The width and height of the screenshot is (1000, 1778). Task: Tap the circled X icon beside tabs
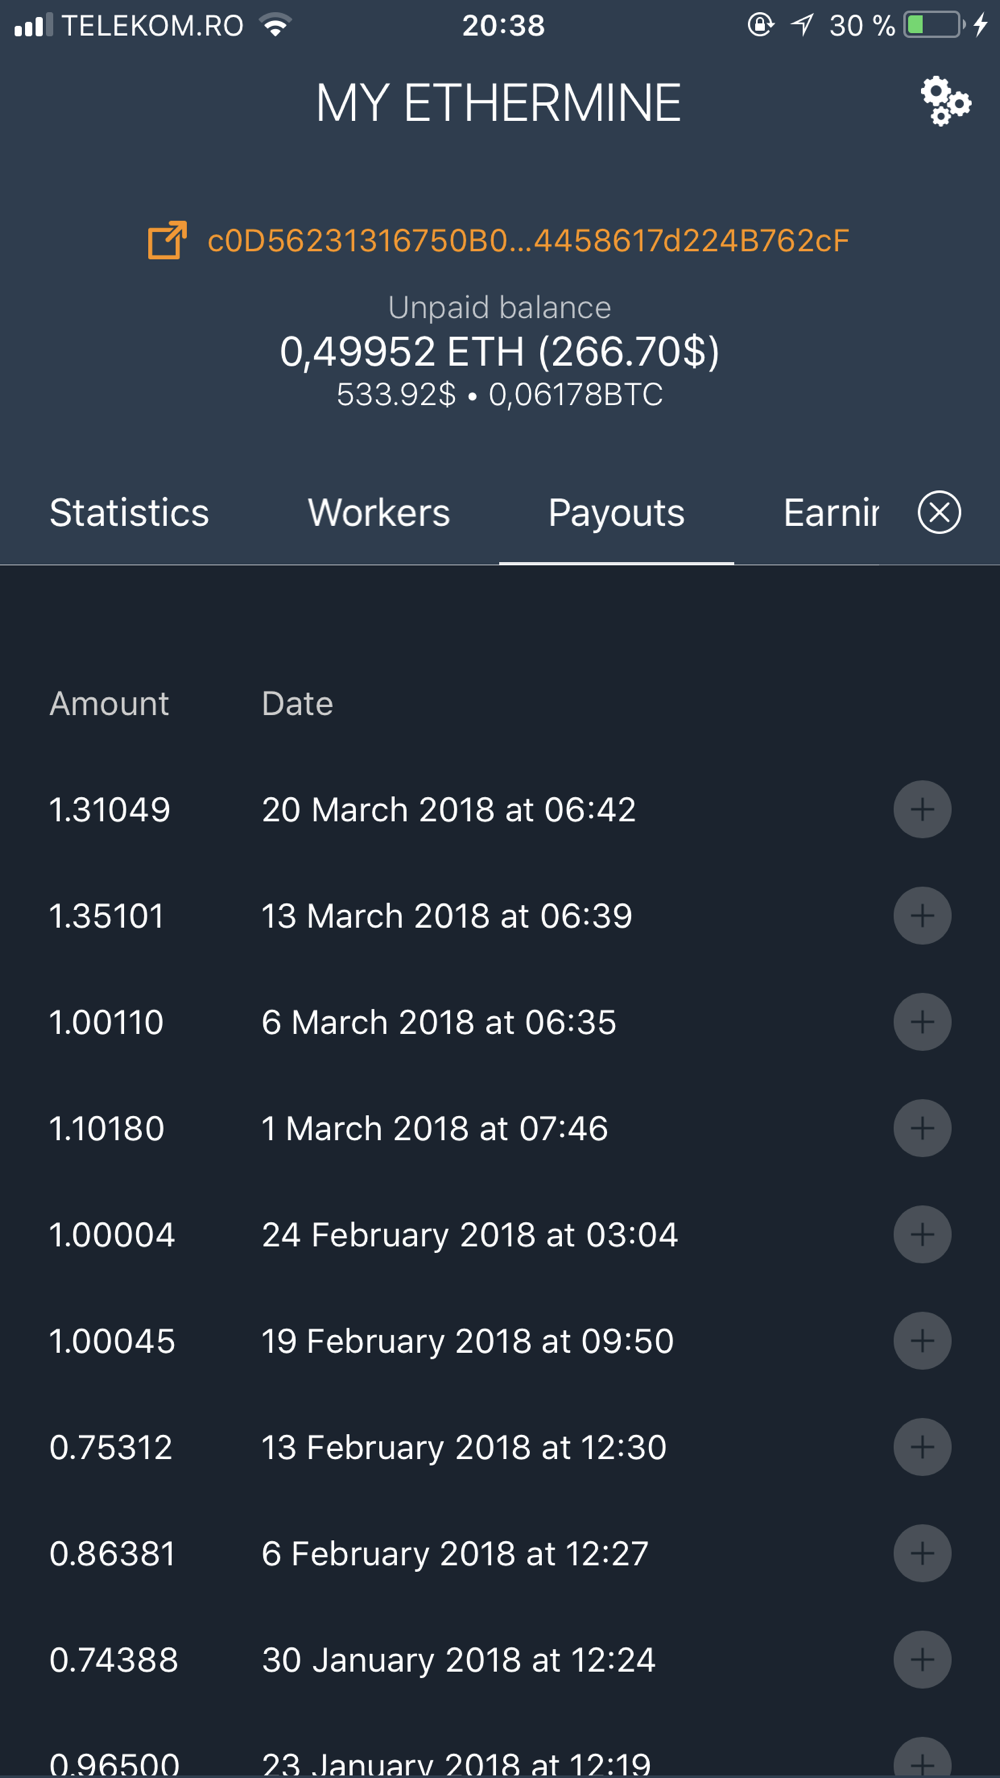[939, 512]
